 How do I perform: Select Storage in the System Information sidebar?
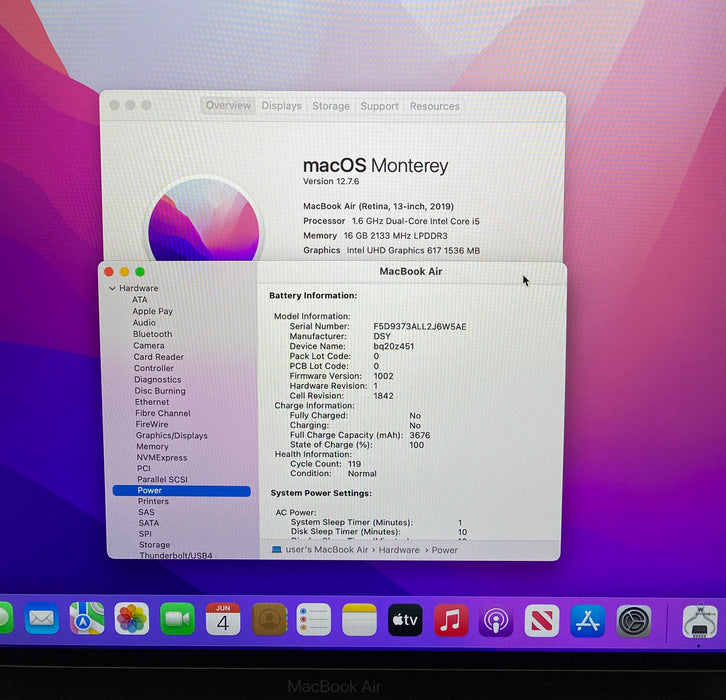[x=155, y=545]
